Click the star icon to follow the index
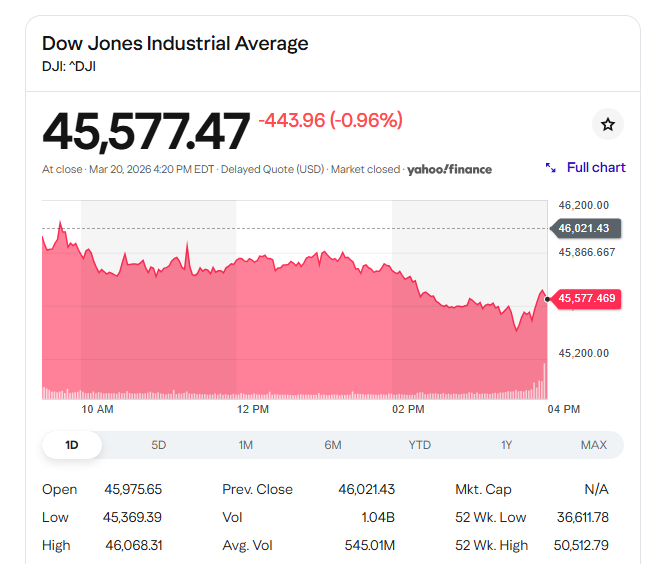The image size is (668, 564). (607, 125)
